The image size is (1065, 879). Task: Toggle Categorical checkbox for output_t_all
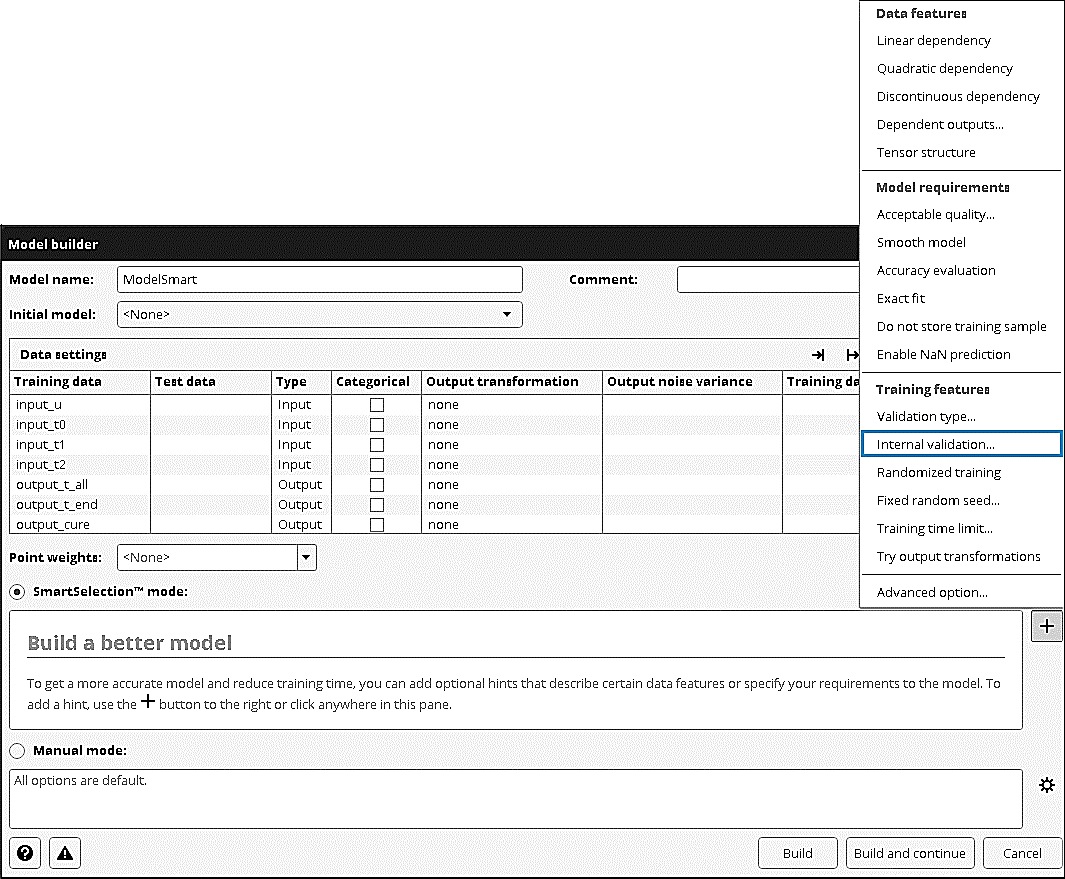pyautogui.click(x=377, y=485)
